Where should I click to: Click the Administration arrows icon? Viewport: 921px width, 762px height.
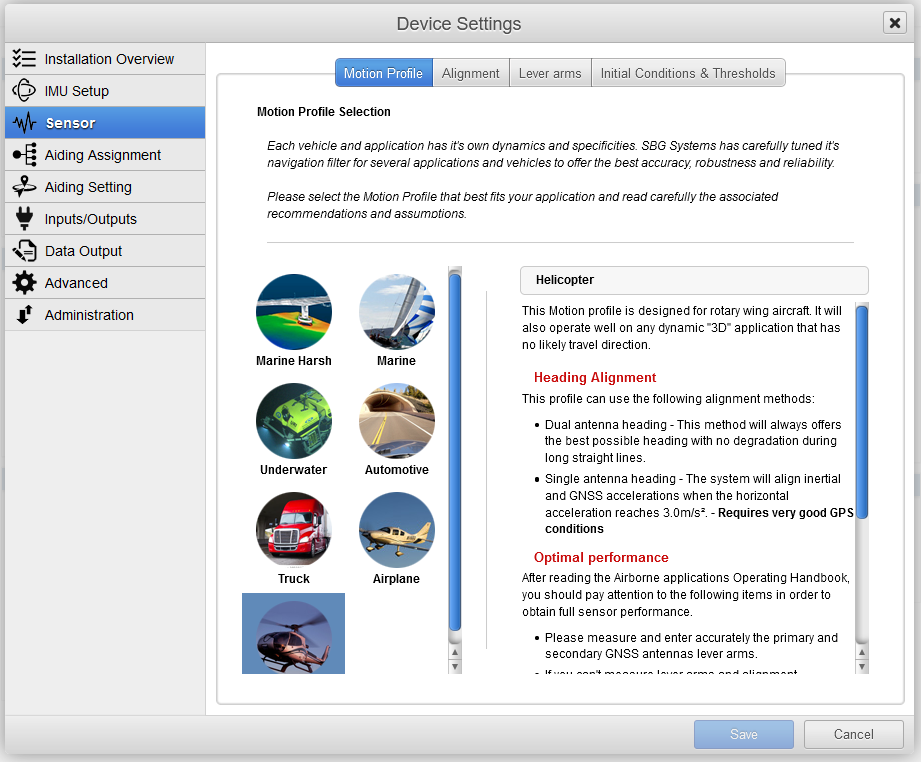point(24,314)
